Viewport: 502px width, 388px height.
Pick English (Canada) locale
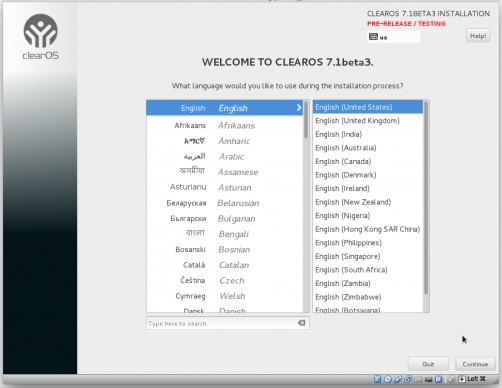click(x=368, y=161)
